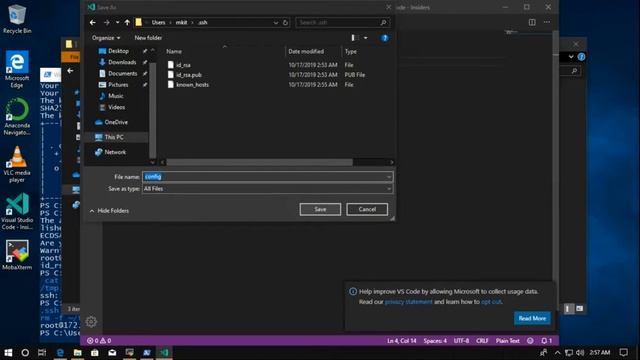Change Plain Text language mode
Image resolution: width=640 pixels, height=360 pixels.
tap(507, 341)
